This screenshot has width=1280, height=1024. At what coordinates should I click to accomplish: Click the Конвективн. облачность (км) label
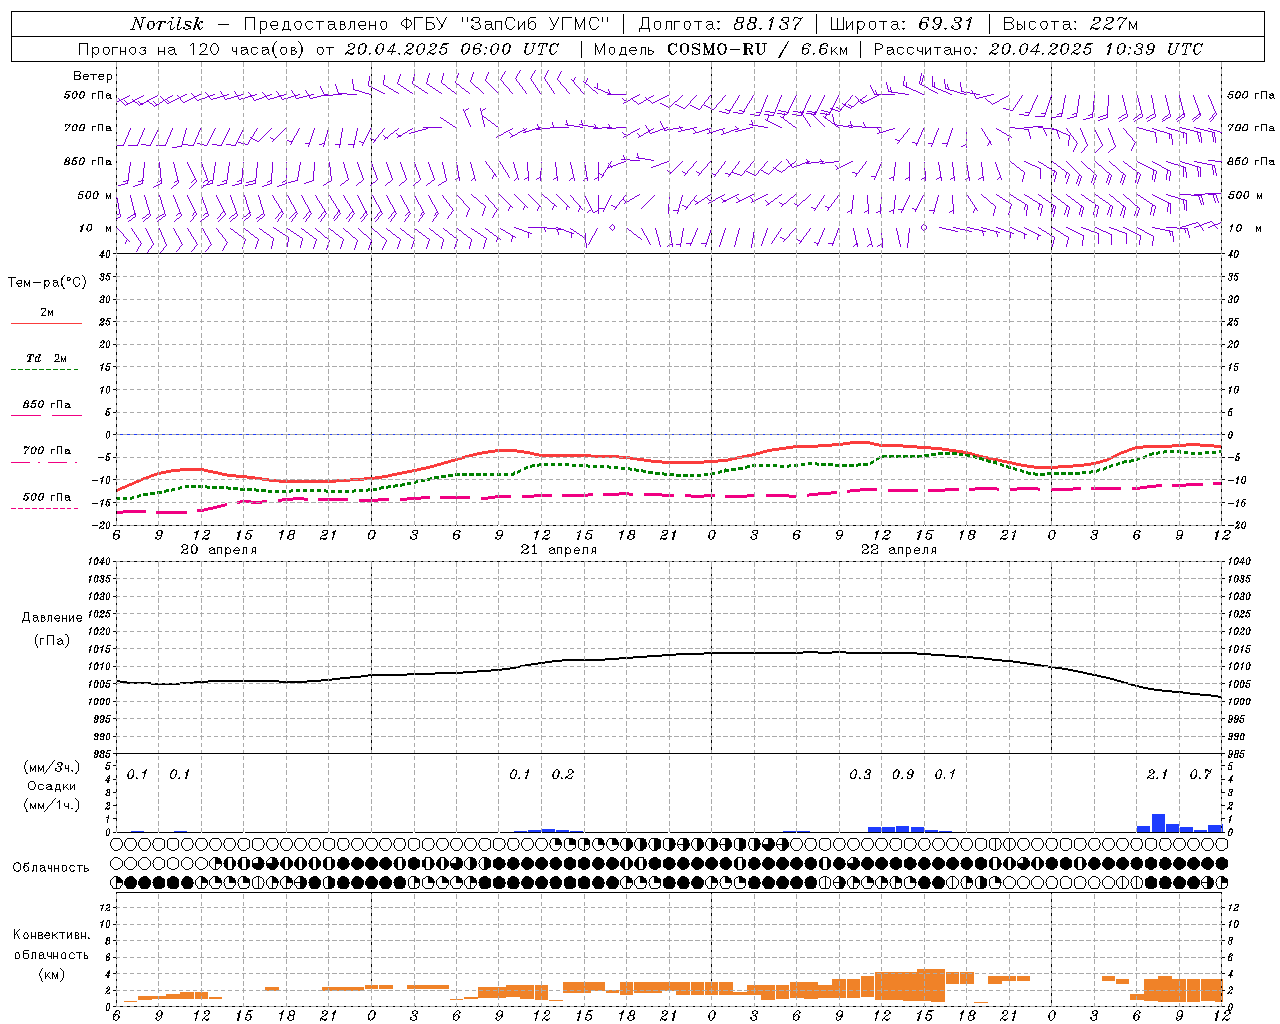51,954
